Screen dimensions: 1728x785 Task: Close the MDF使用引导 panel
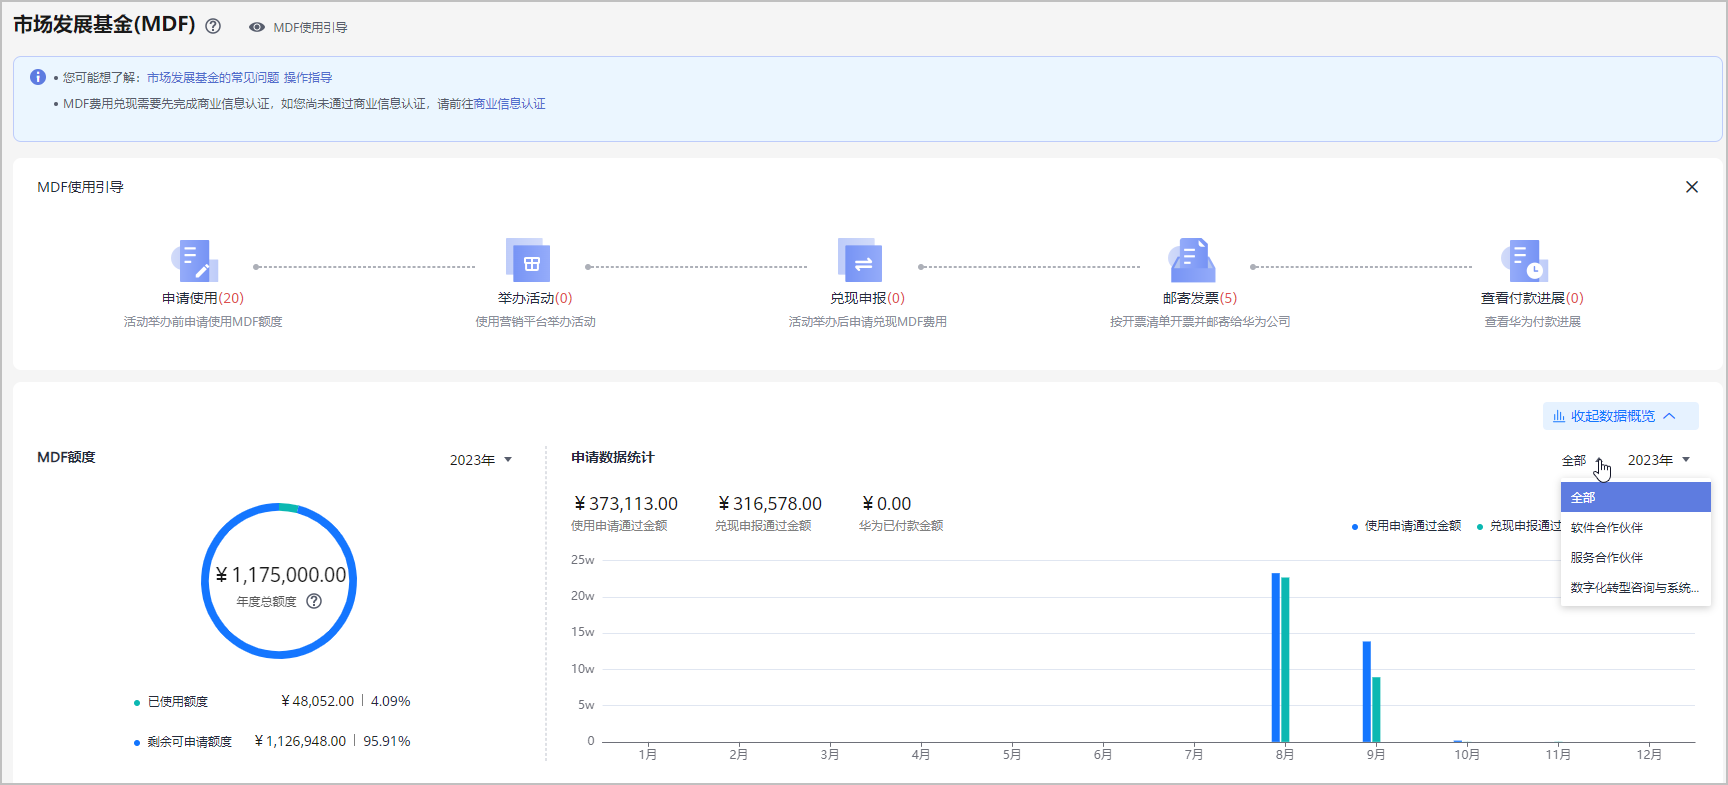tap(1691, 187)
